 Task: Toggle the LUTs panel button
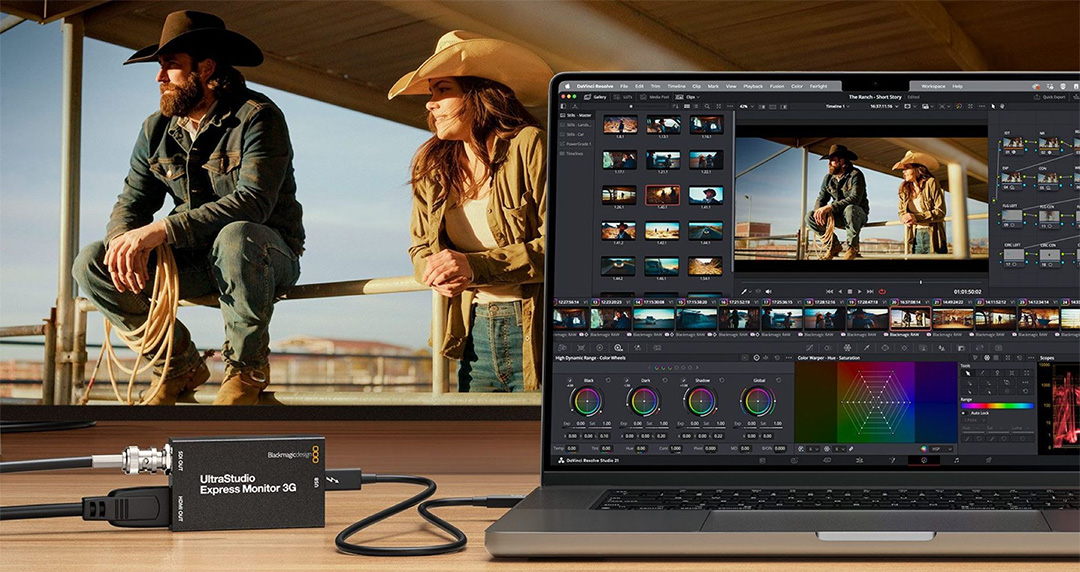pos(624,97)
